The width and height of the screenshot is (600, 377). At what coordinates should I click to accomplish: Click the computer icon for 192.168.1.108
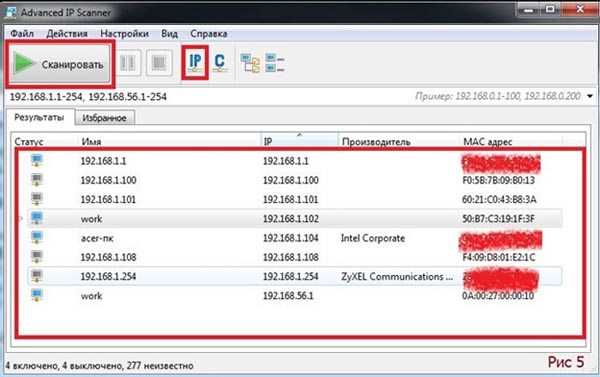coord(37,257)
